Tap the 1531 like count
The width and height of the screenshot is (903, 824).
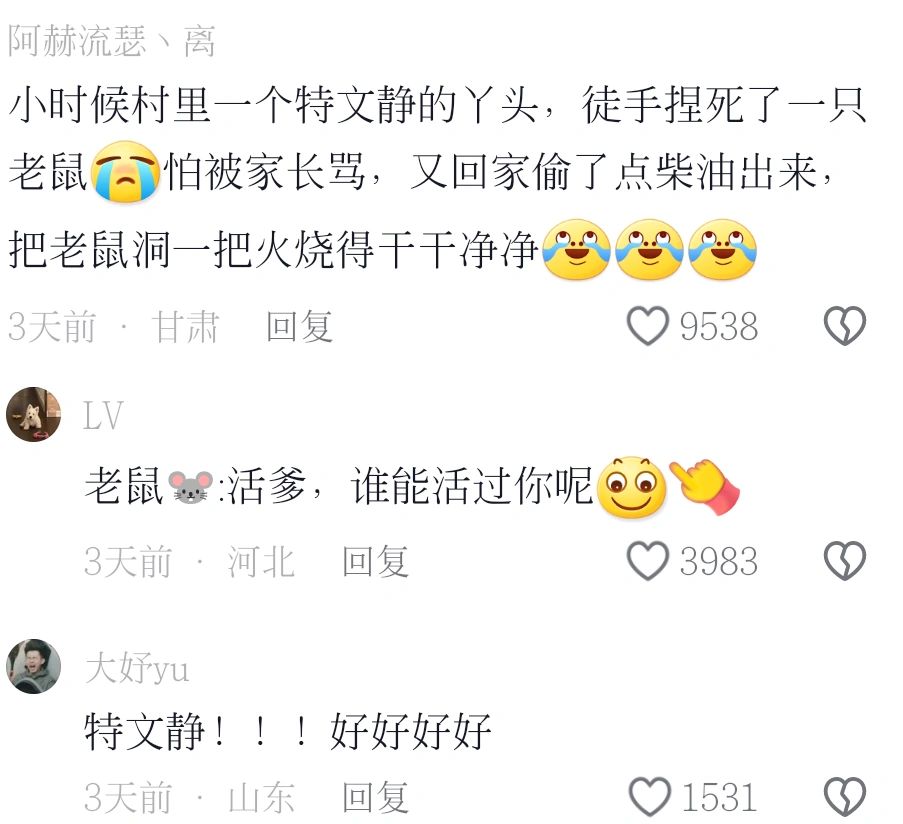tap(719, 798)
